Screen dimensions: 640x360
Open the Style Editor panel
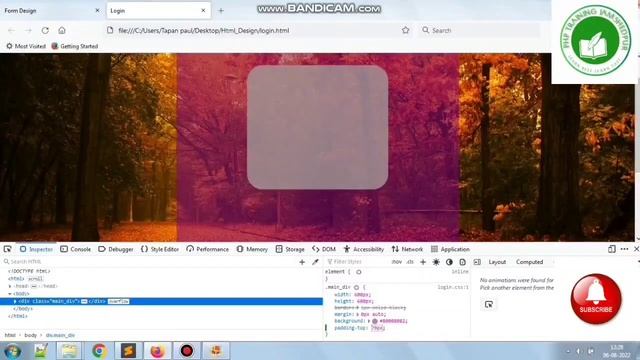click(160, 249)
